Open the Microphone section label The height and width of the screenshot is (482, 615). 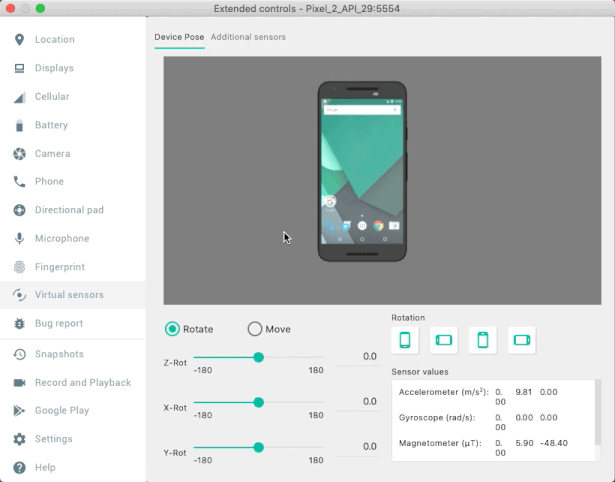[x=62, y=238]
